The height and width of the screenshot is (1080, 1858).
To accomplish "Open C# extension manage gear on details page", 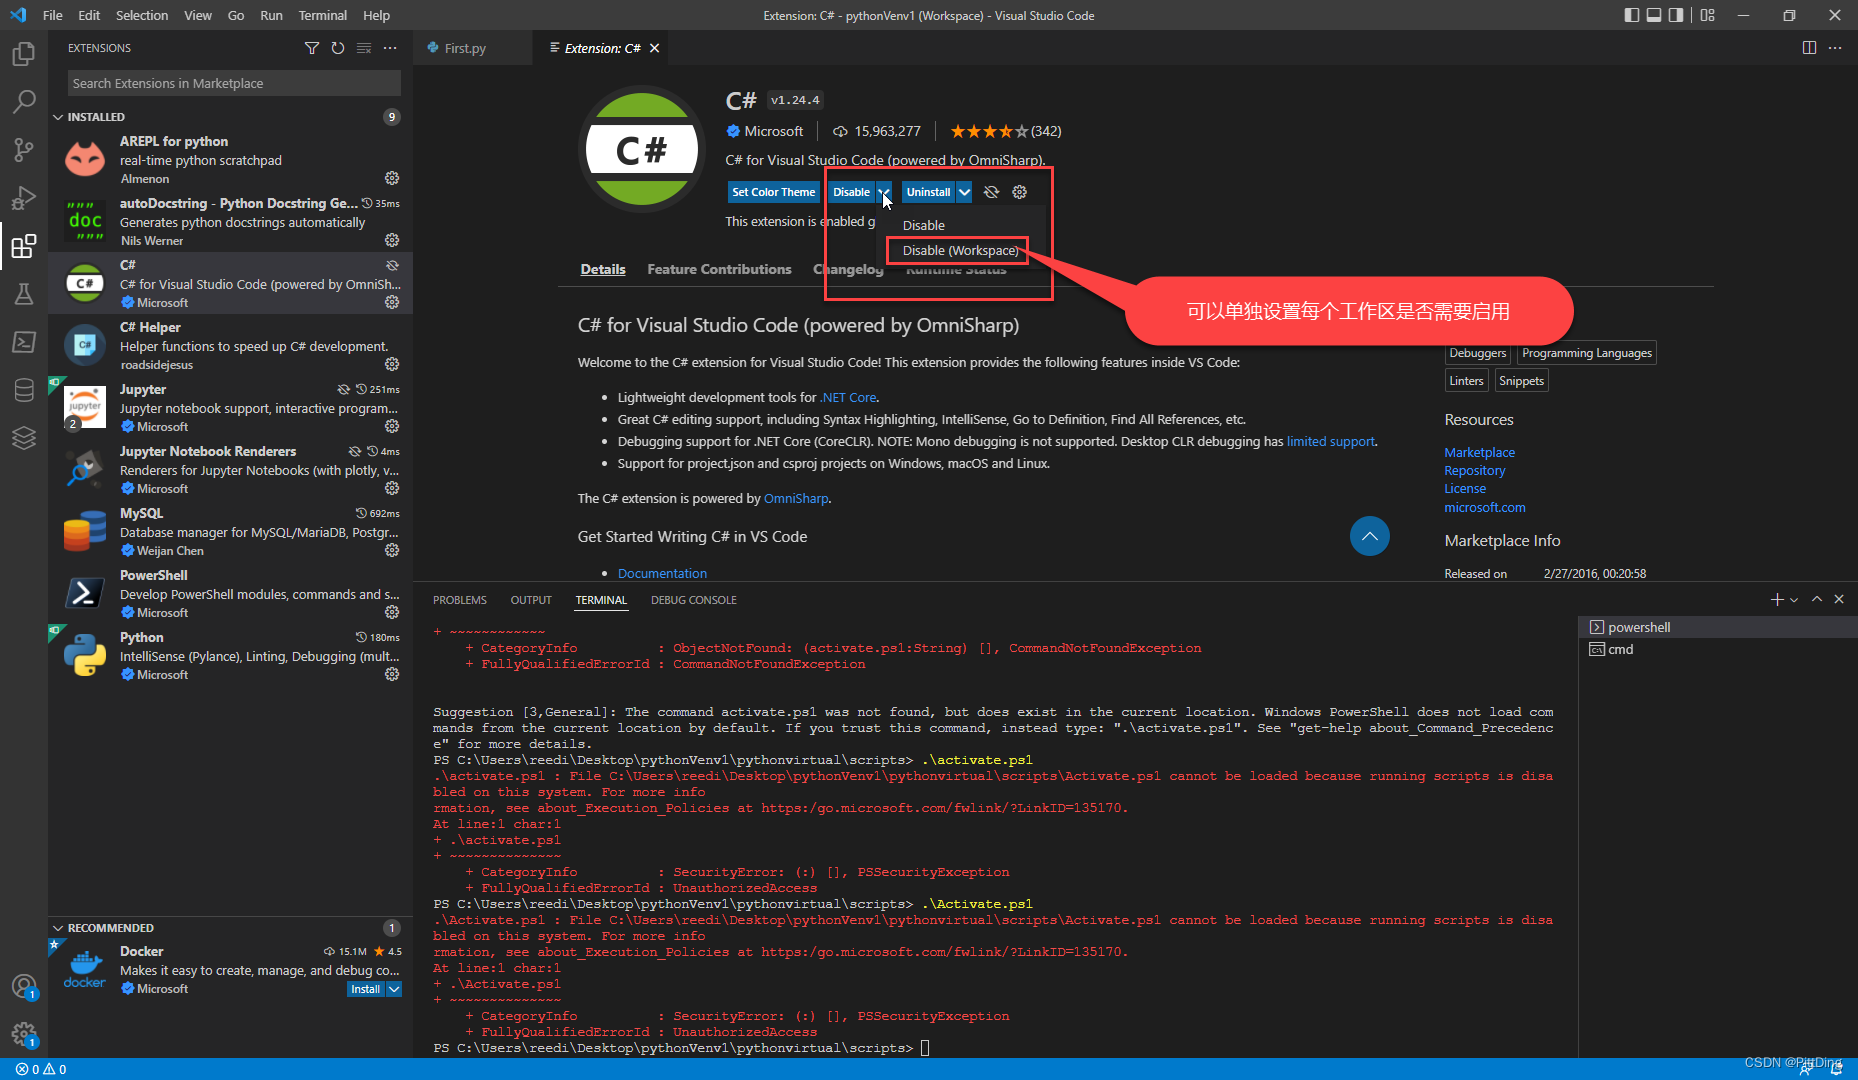I will (x=1019, y=192).
